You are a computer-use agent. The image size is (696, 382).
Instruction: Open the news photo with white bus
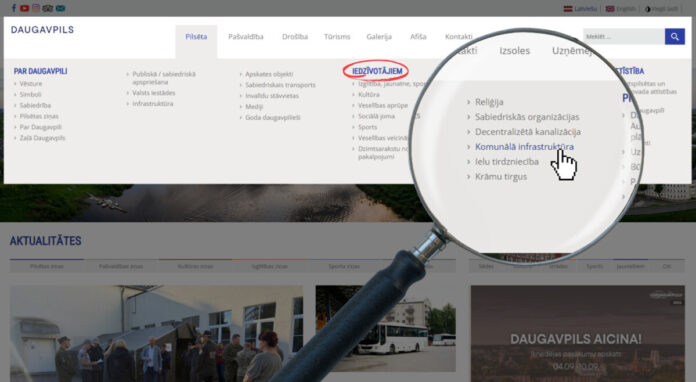(385, 328)
